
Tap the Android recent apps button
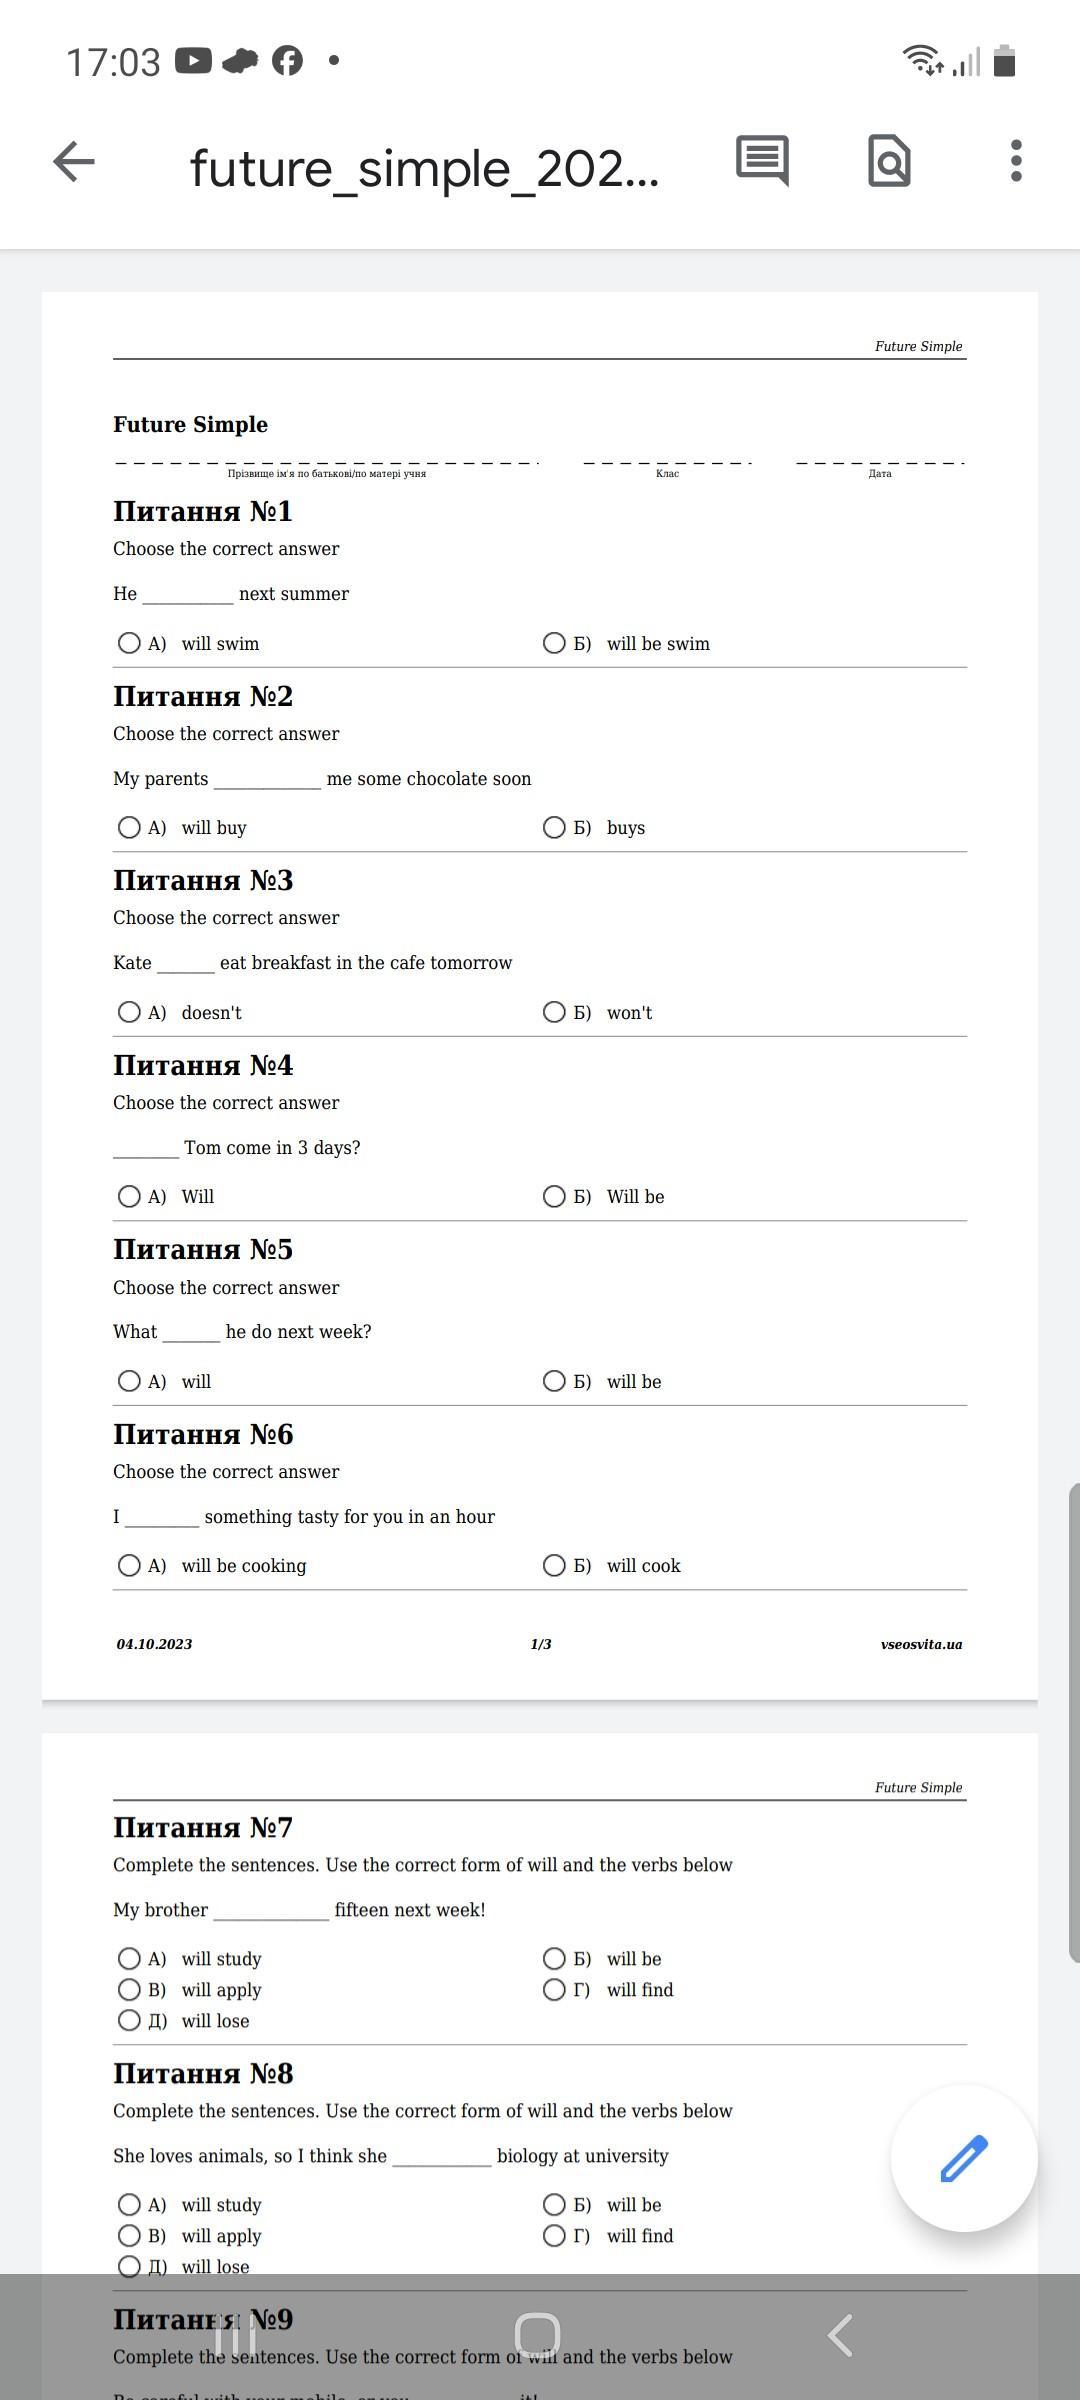(x=236, y=2336)
